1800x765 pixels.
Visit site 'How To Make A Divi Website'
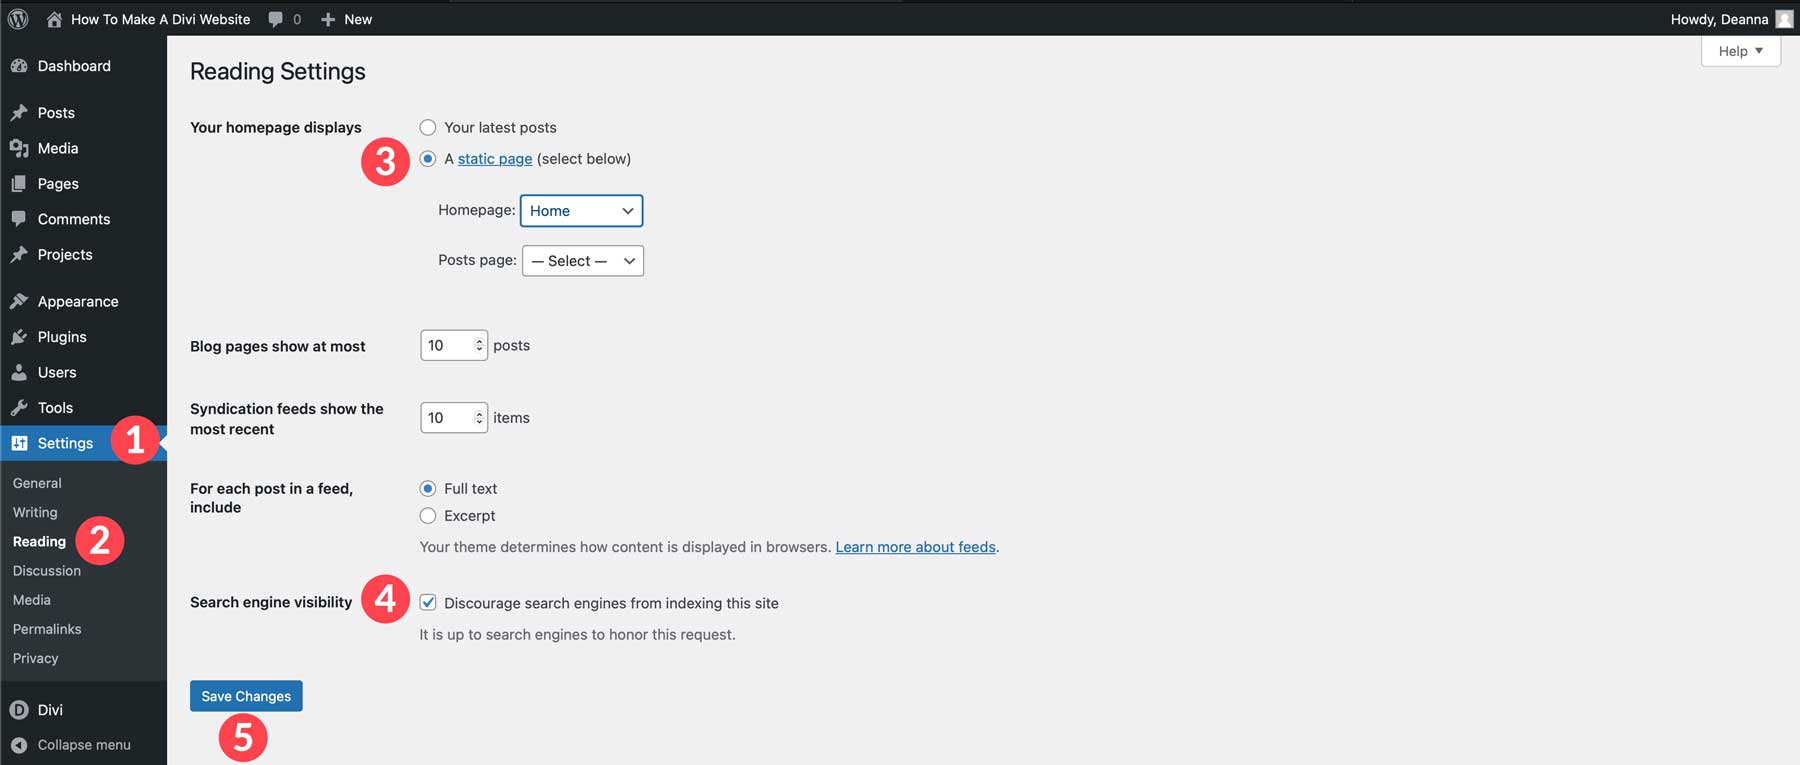(160, 19)
